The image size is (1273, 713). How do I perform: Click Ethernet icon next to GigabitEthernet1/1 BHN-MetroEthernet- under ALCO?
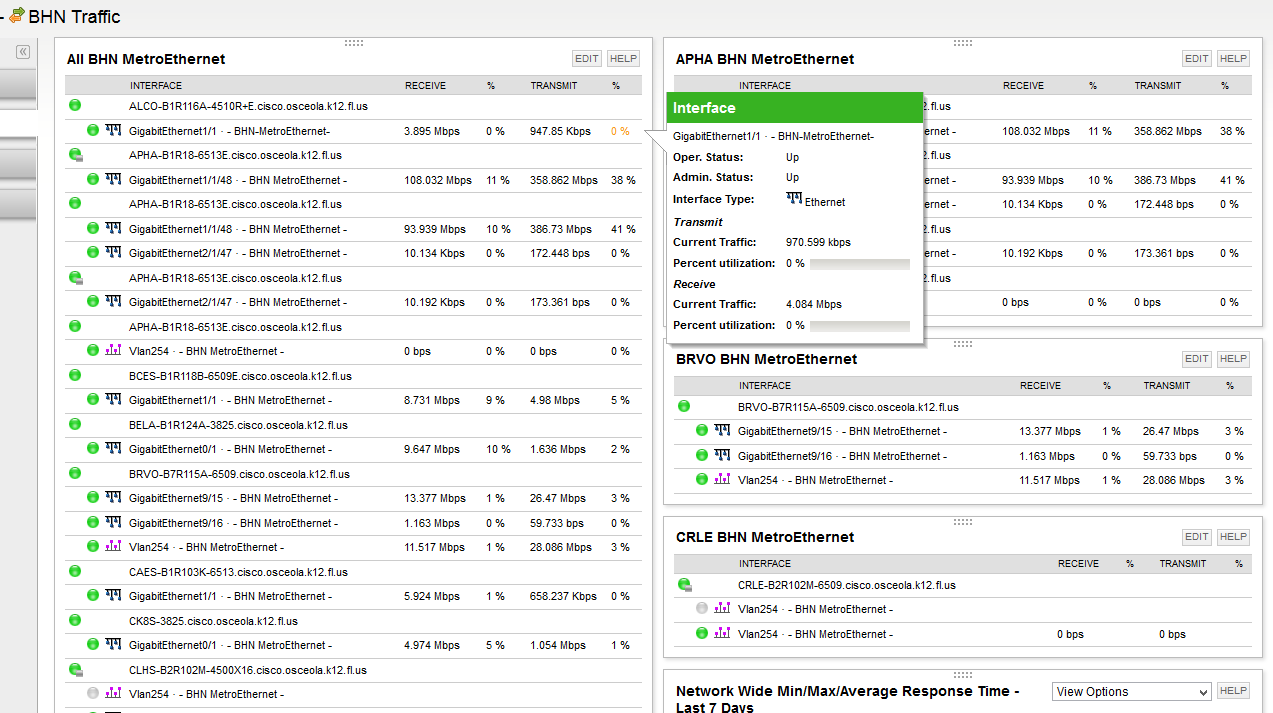(x=113, y=130)
